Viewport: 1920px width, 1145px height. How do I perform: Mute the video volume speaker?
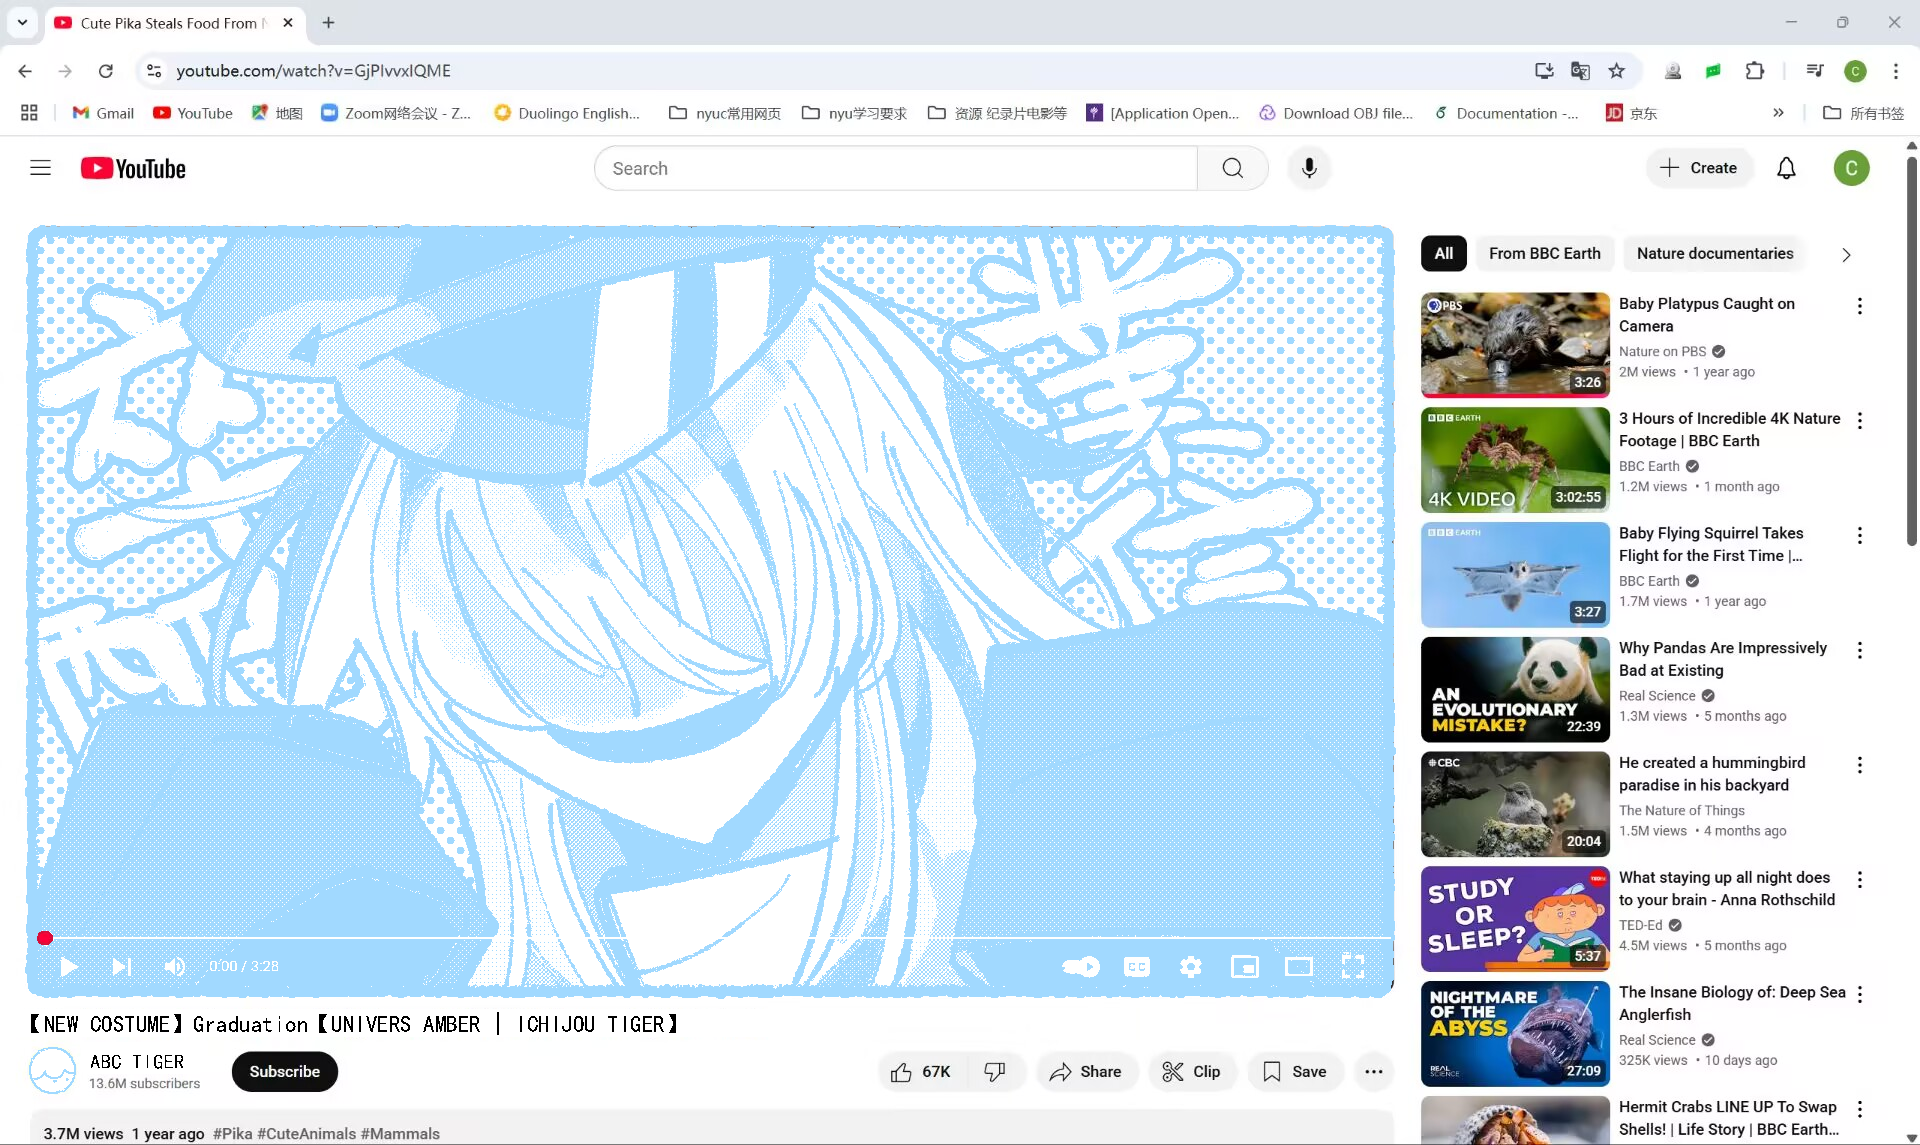(x=174, y=966)
